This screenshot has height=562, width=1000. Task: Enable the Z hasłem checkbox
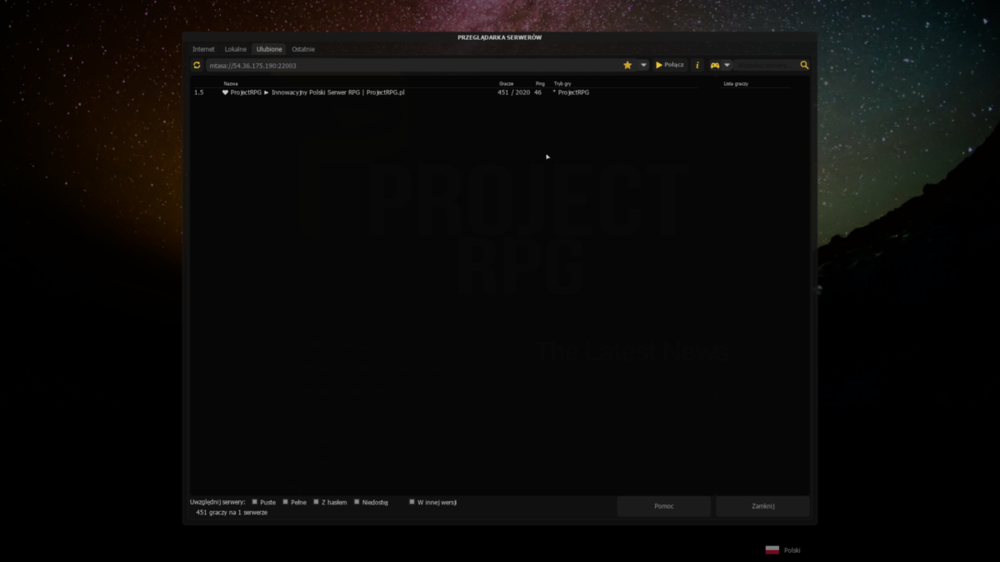316,502
